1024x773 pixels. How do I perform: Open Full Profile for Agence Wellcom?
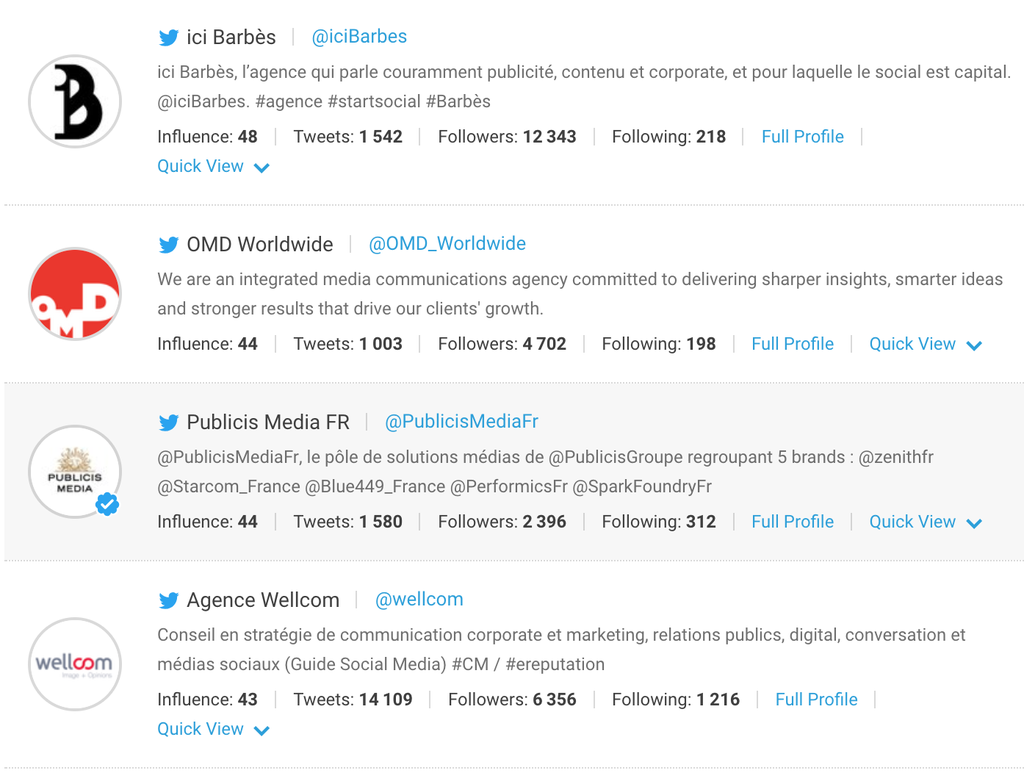(816, 700)
